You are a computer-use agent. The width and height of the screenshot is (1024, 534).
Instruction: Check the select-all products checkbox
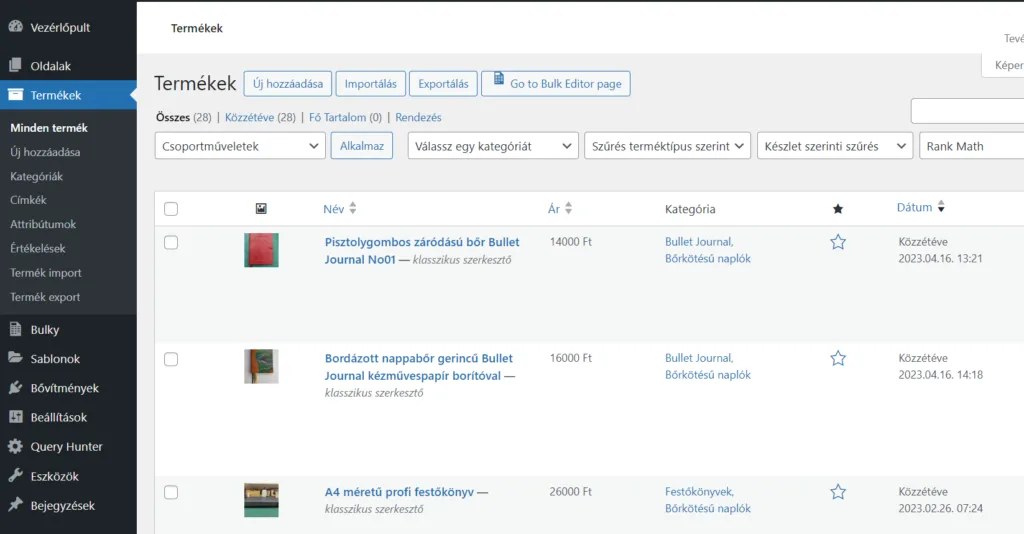[x=171, y=209]
